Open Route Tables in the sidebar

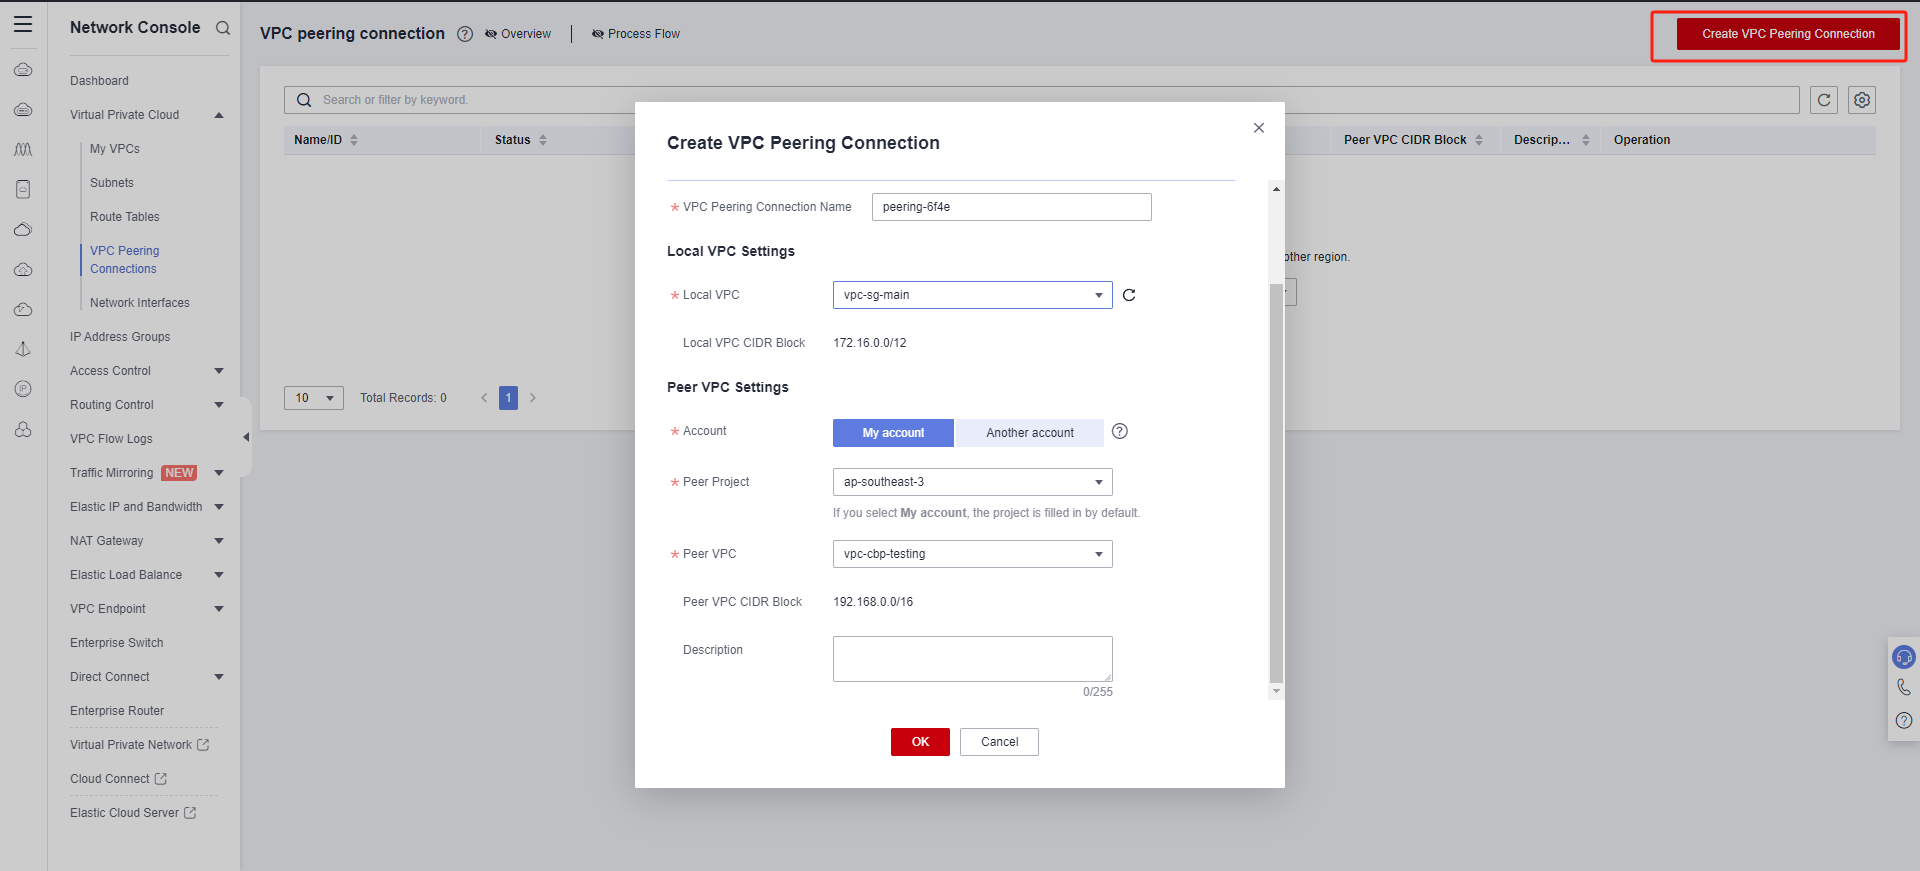(125, 217)
